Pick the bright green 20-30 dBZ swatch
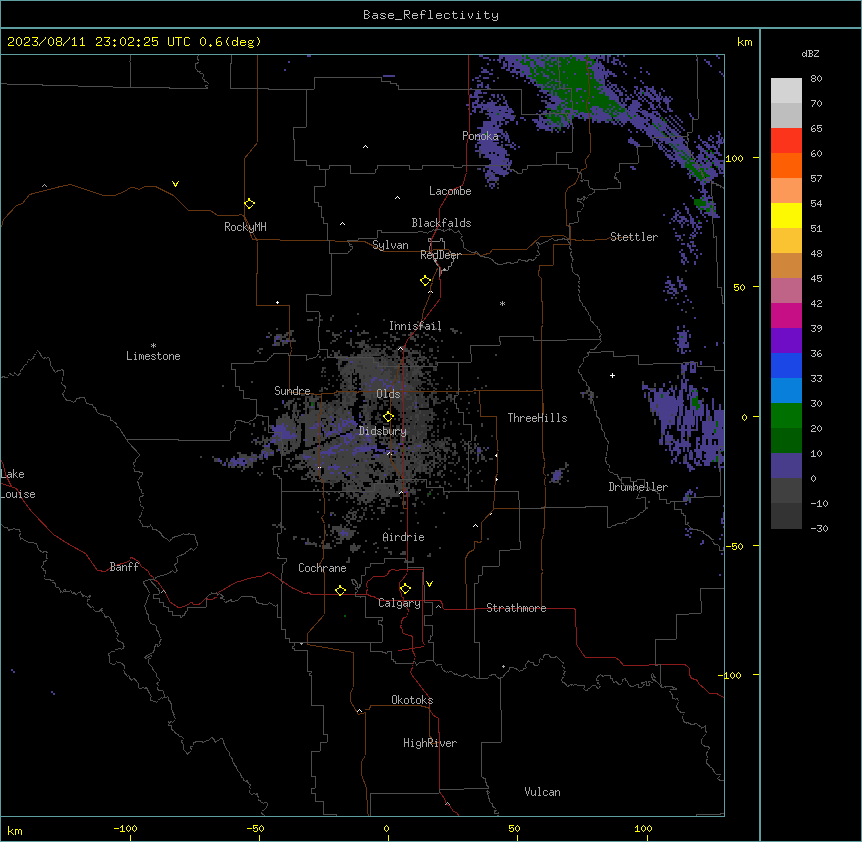The height and width of the screenshot is (842, 862). [786, 416]
